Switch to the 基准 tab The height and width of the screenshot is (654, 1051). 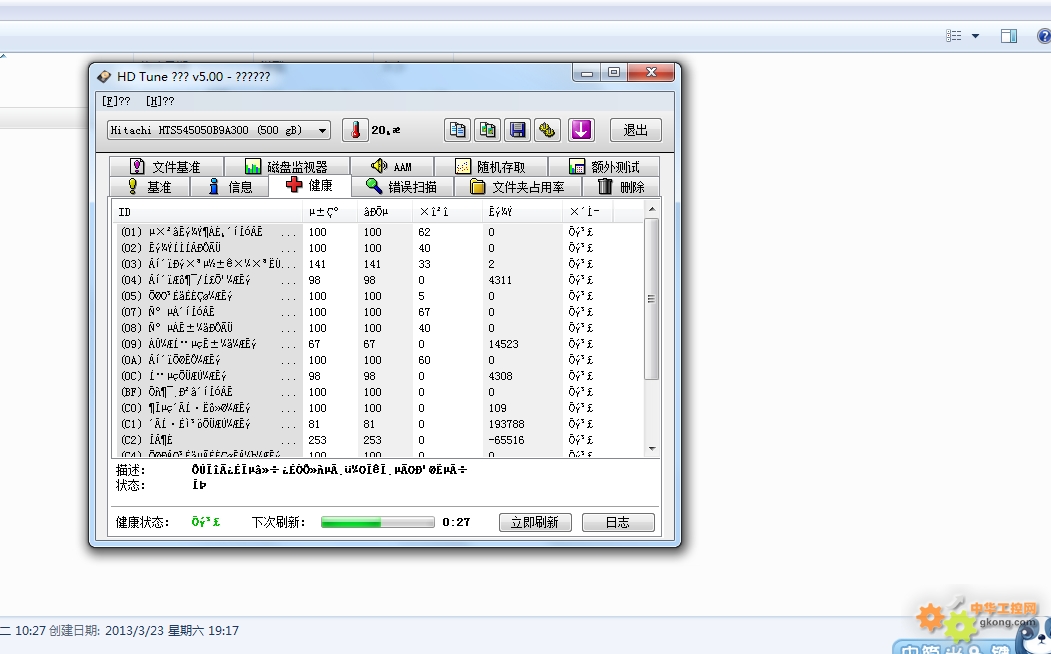(x=150, y=186)
